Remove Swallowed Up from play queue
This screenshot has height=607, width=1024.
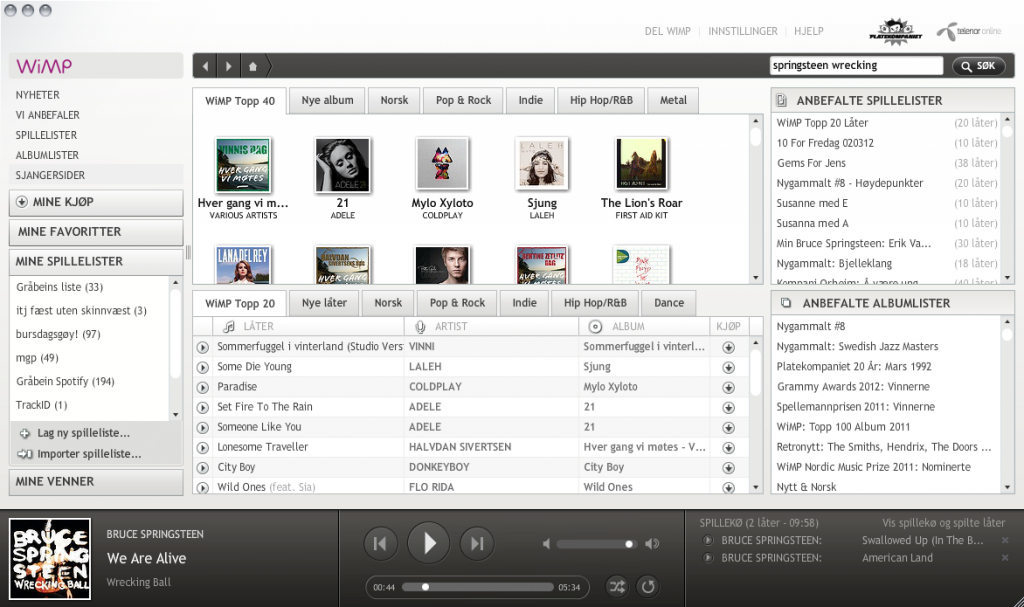point(1005,540)
